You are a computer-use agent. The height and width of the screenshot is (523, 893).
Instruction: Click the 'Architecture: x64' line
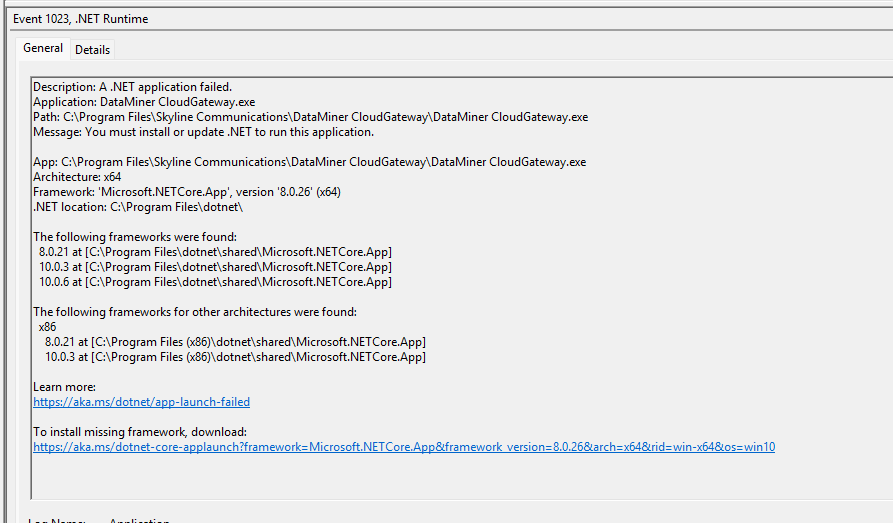[77, 177]
